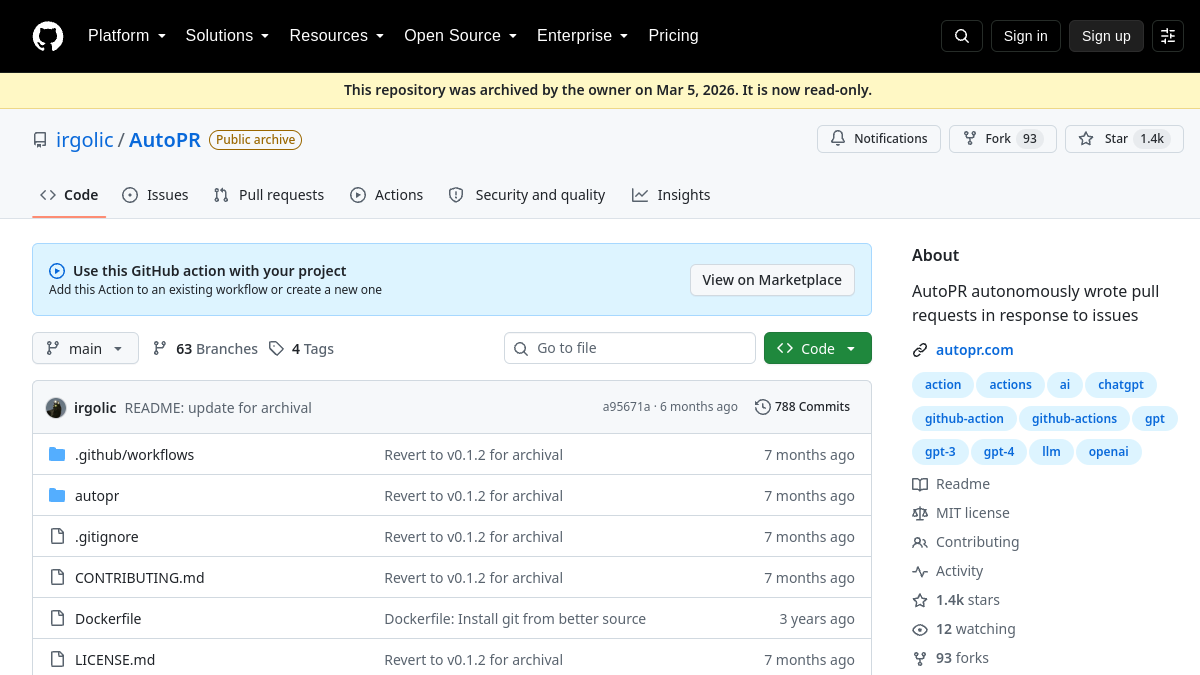The image size is (1200, 675).
Task: Open the AutoPR repository name link
Action: pos(165,140)
